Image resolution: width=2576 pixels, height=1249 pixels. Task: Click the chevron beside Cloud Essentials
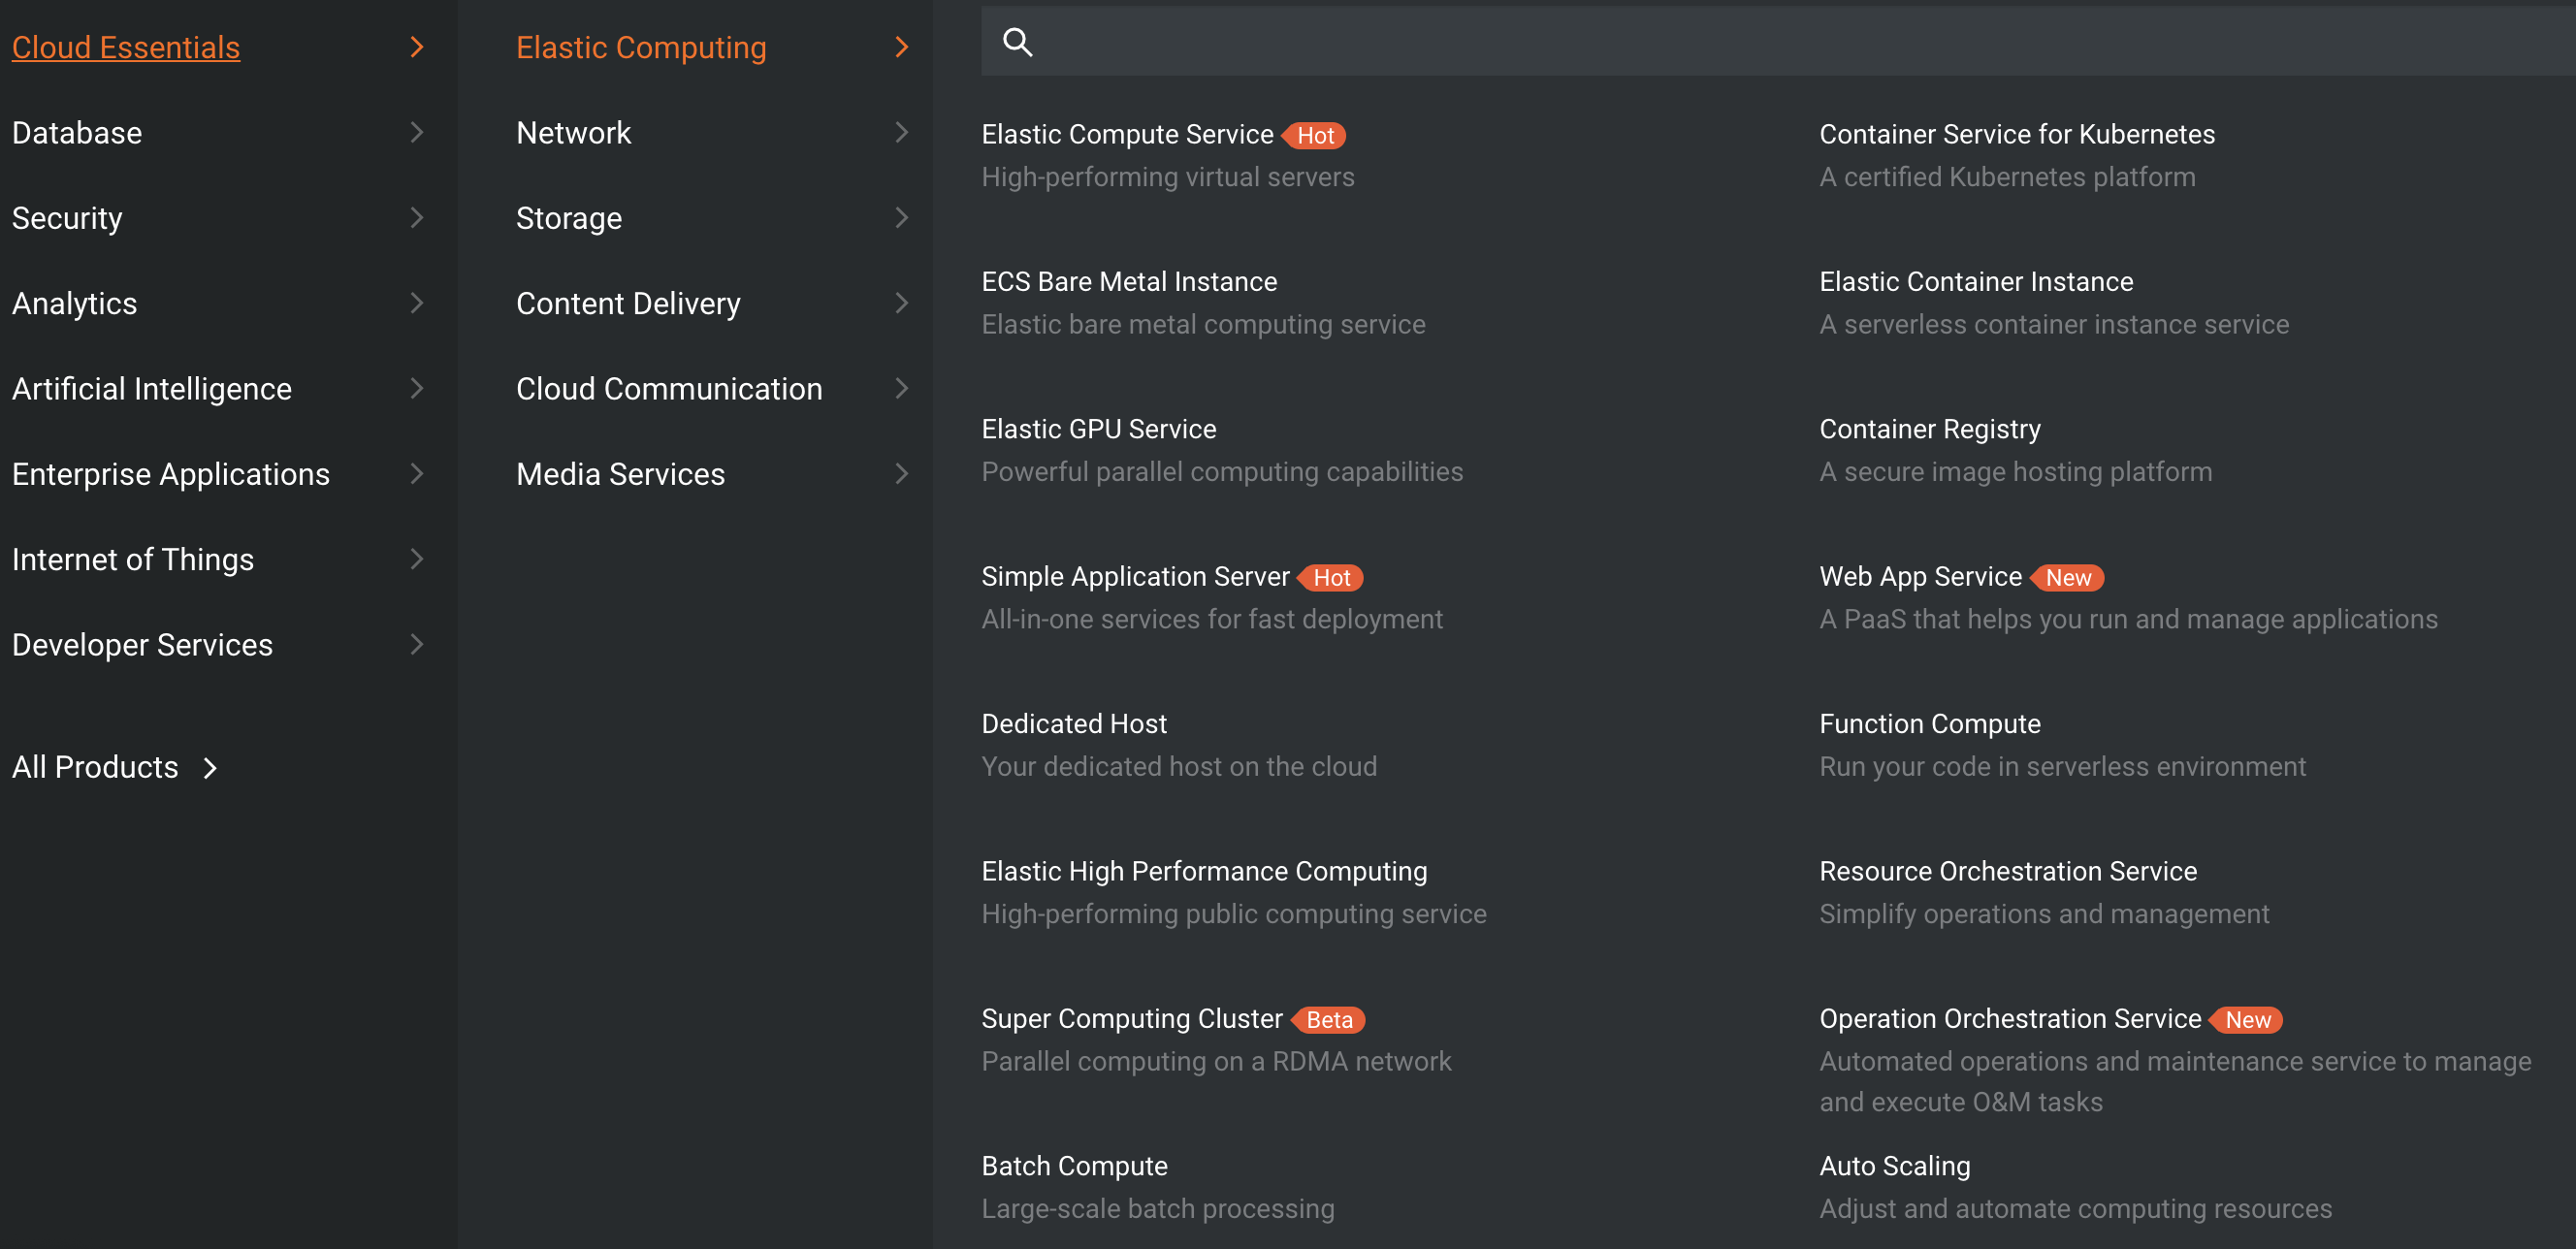coord(417,47)
